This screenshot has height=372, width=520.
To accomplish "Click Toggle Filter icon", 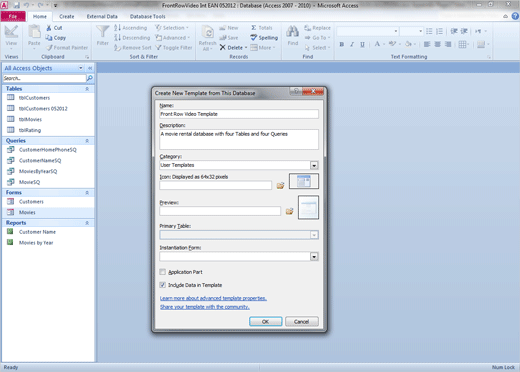I will pyautogui.click(x=158, y=48).
